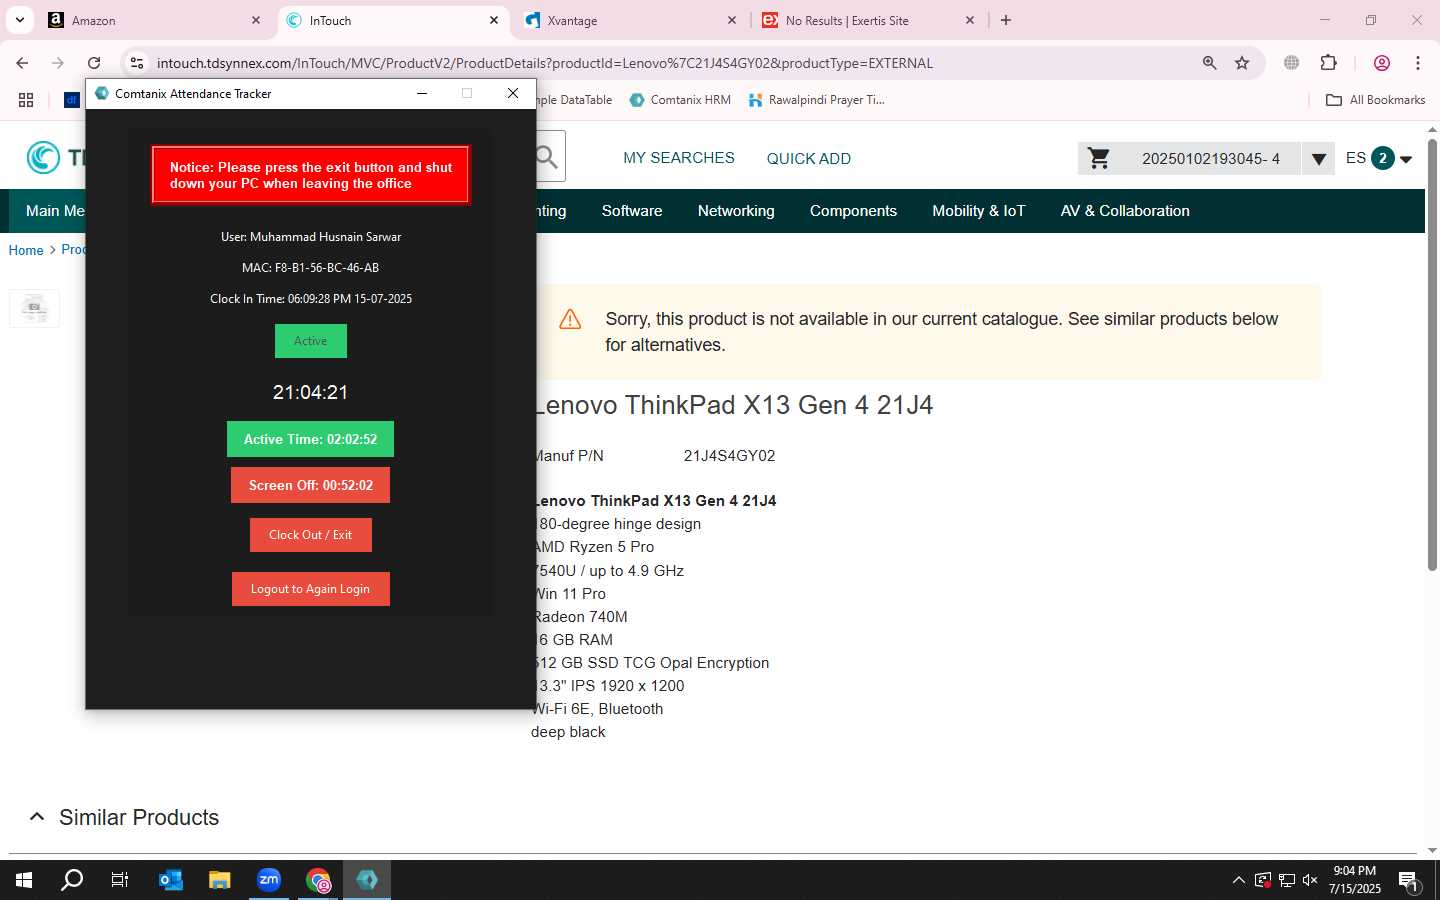Image resolution: width=1440 pixels, height=900 pixels.
Task: Click the Lenovo ThinkPad X13 Gen 4 21J4 heading
Action: pos(734,405)
